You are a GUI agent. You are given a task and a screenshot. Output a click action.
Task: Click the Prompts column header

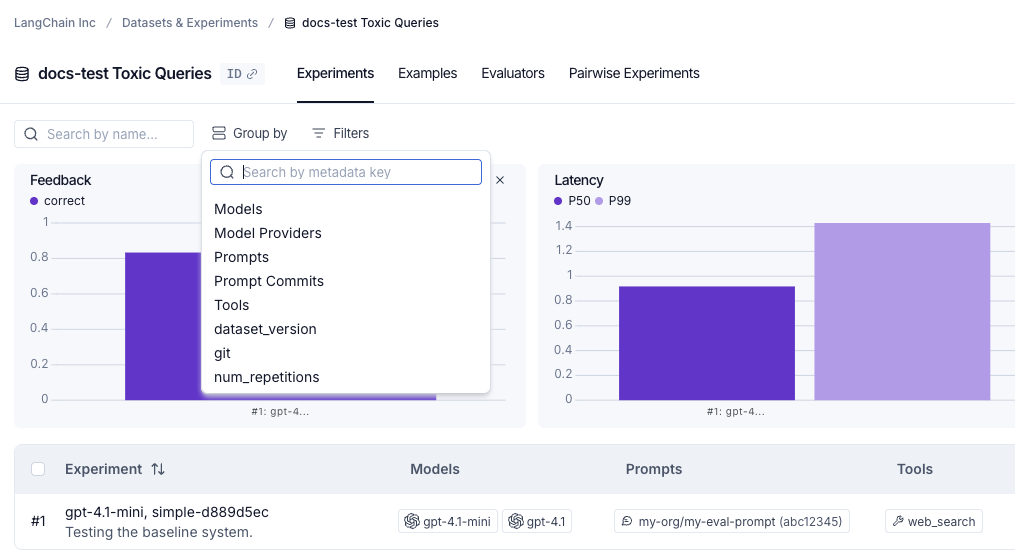[x=654, y=469]
